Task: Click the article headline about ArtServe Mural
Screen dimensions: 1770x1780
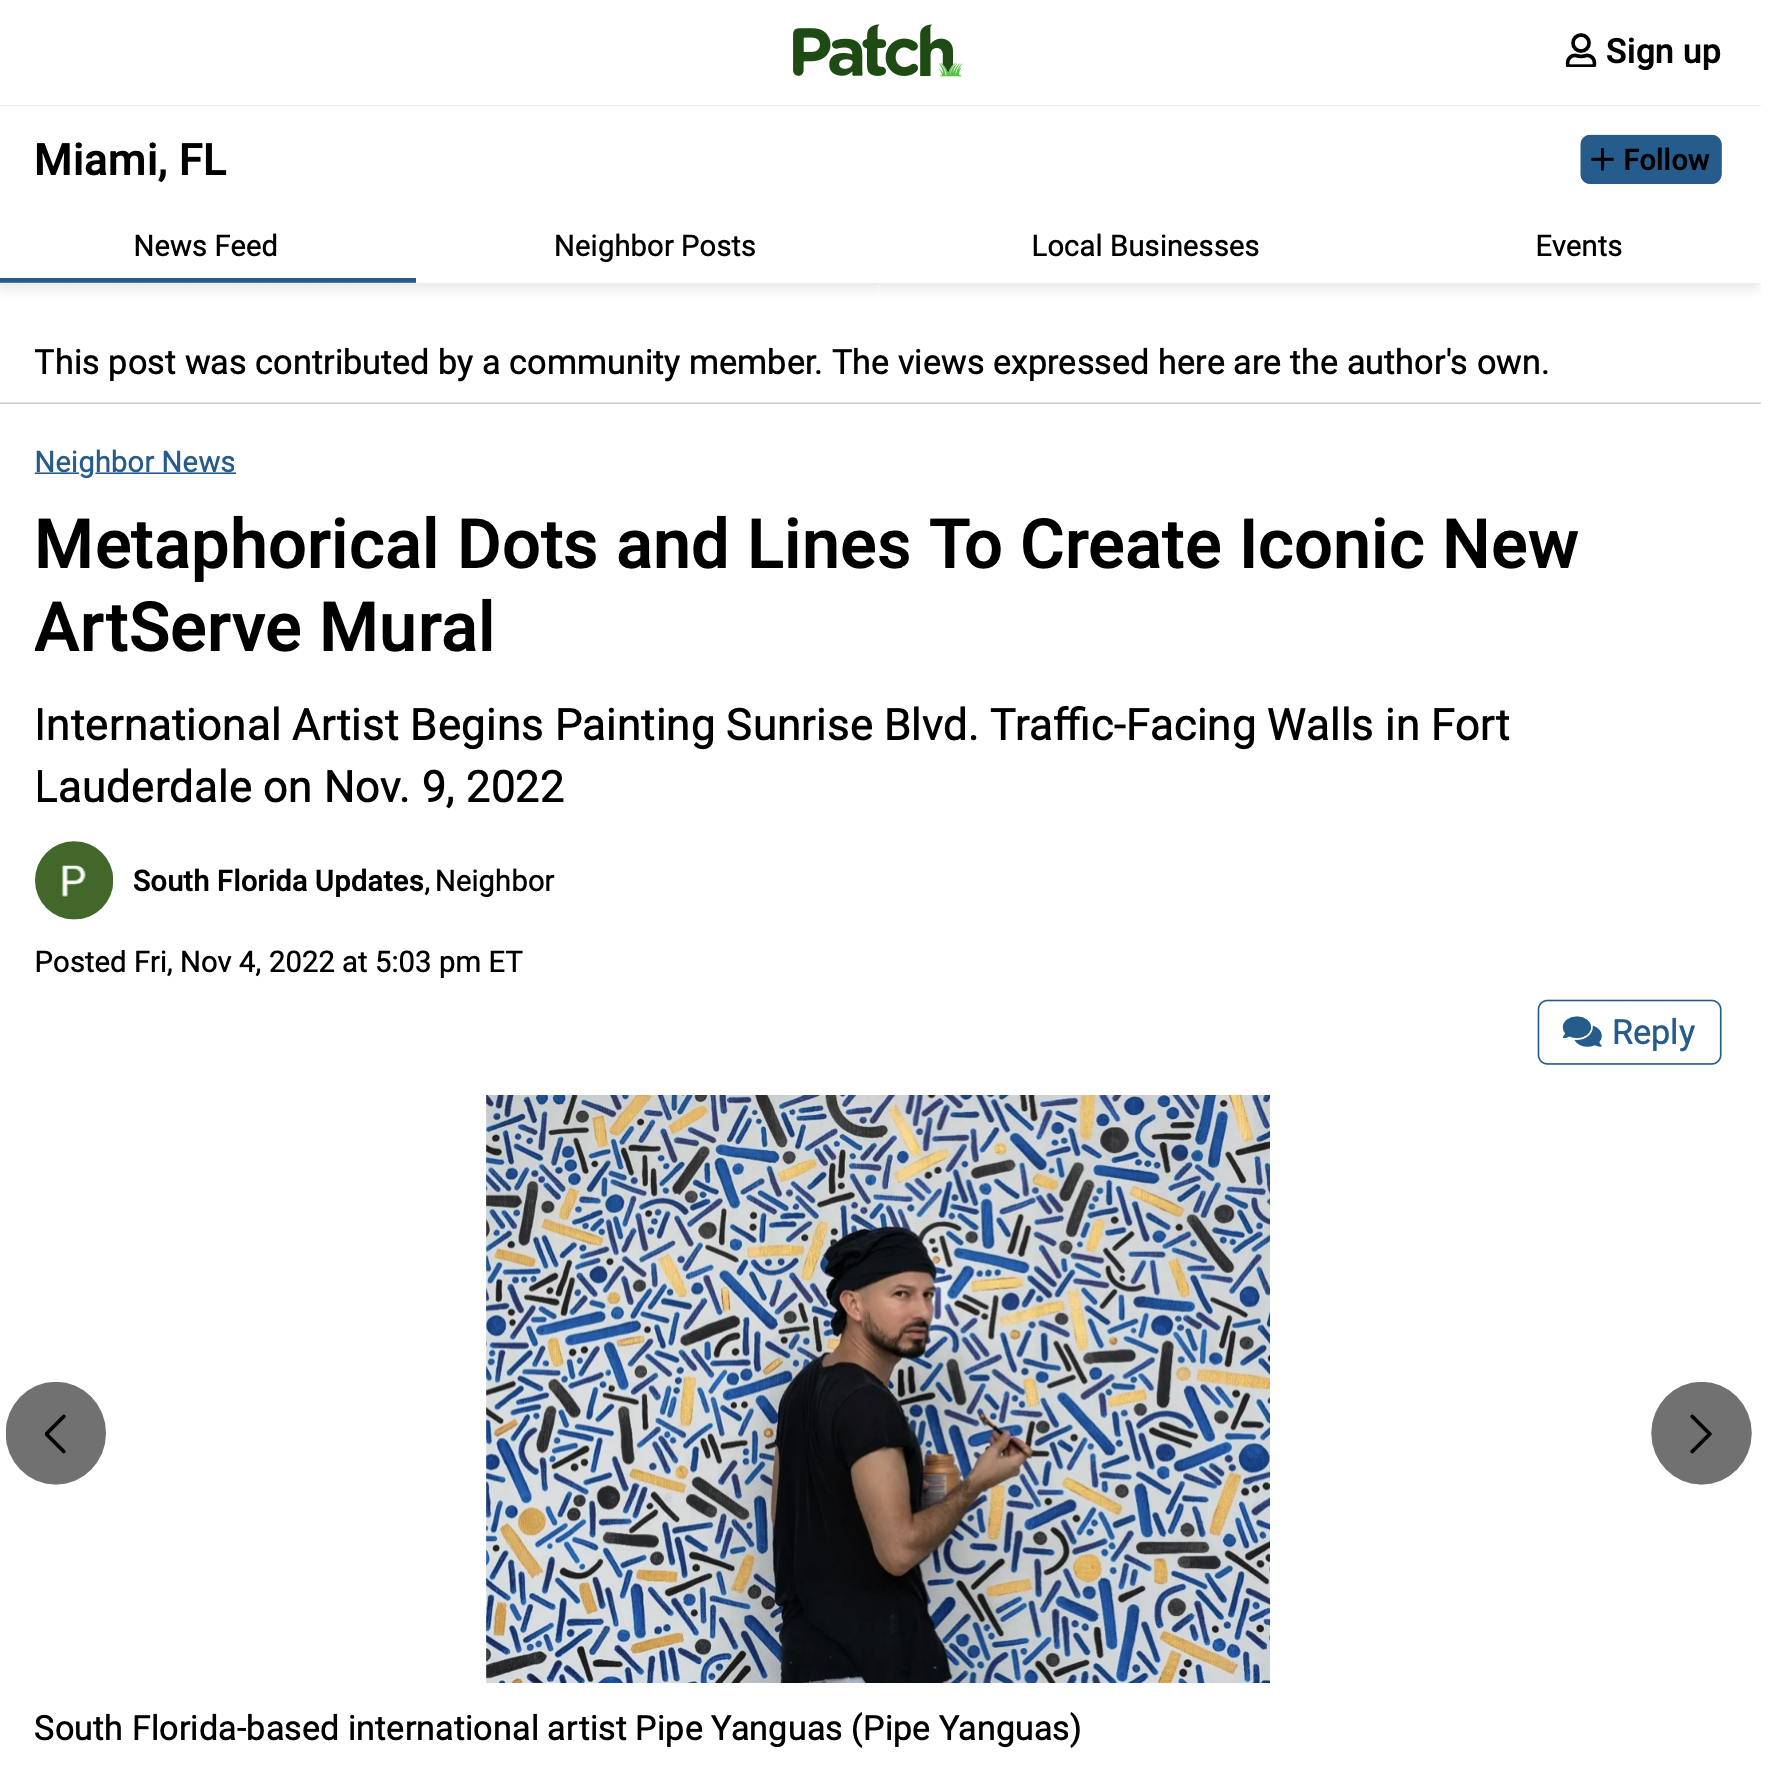Action: pos(806,585)
